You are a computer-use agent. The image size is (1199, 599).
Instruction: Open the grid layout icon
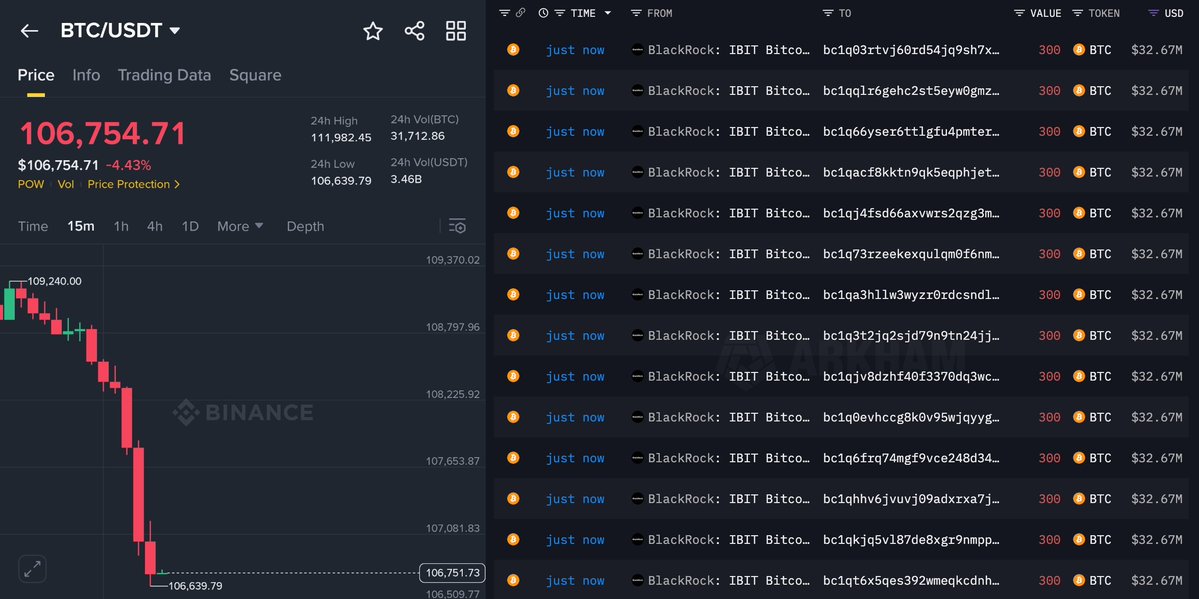[456, 31]
